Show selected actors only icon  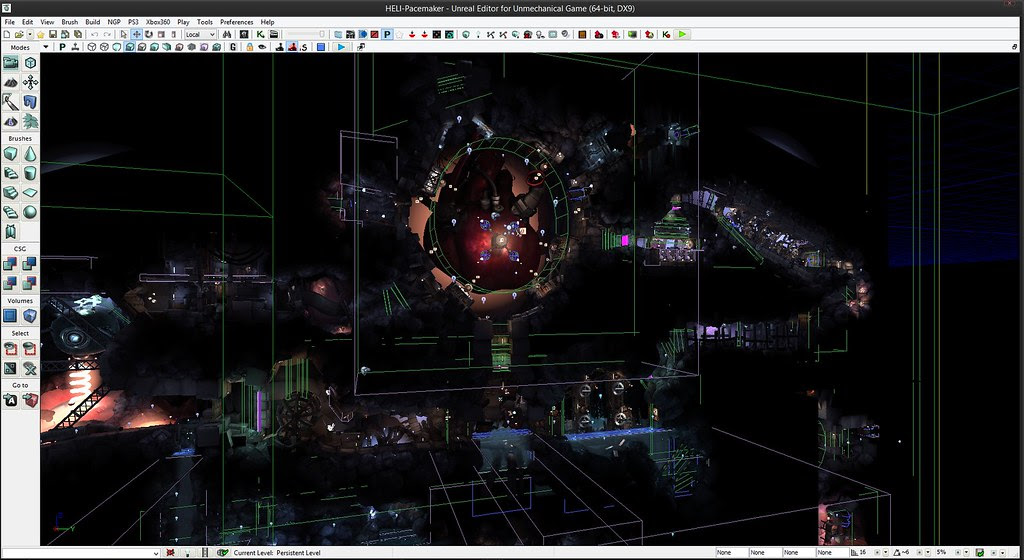10,349
